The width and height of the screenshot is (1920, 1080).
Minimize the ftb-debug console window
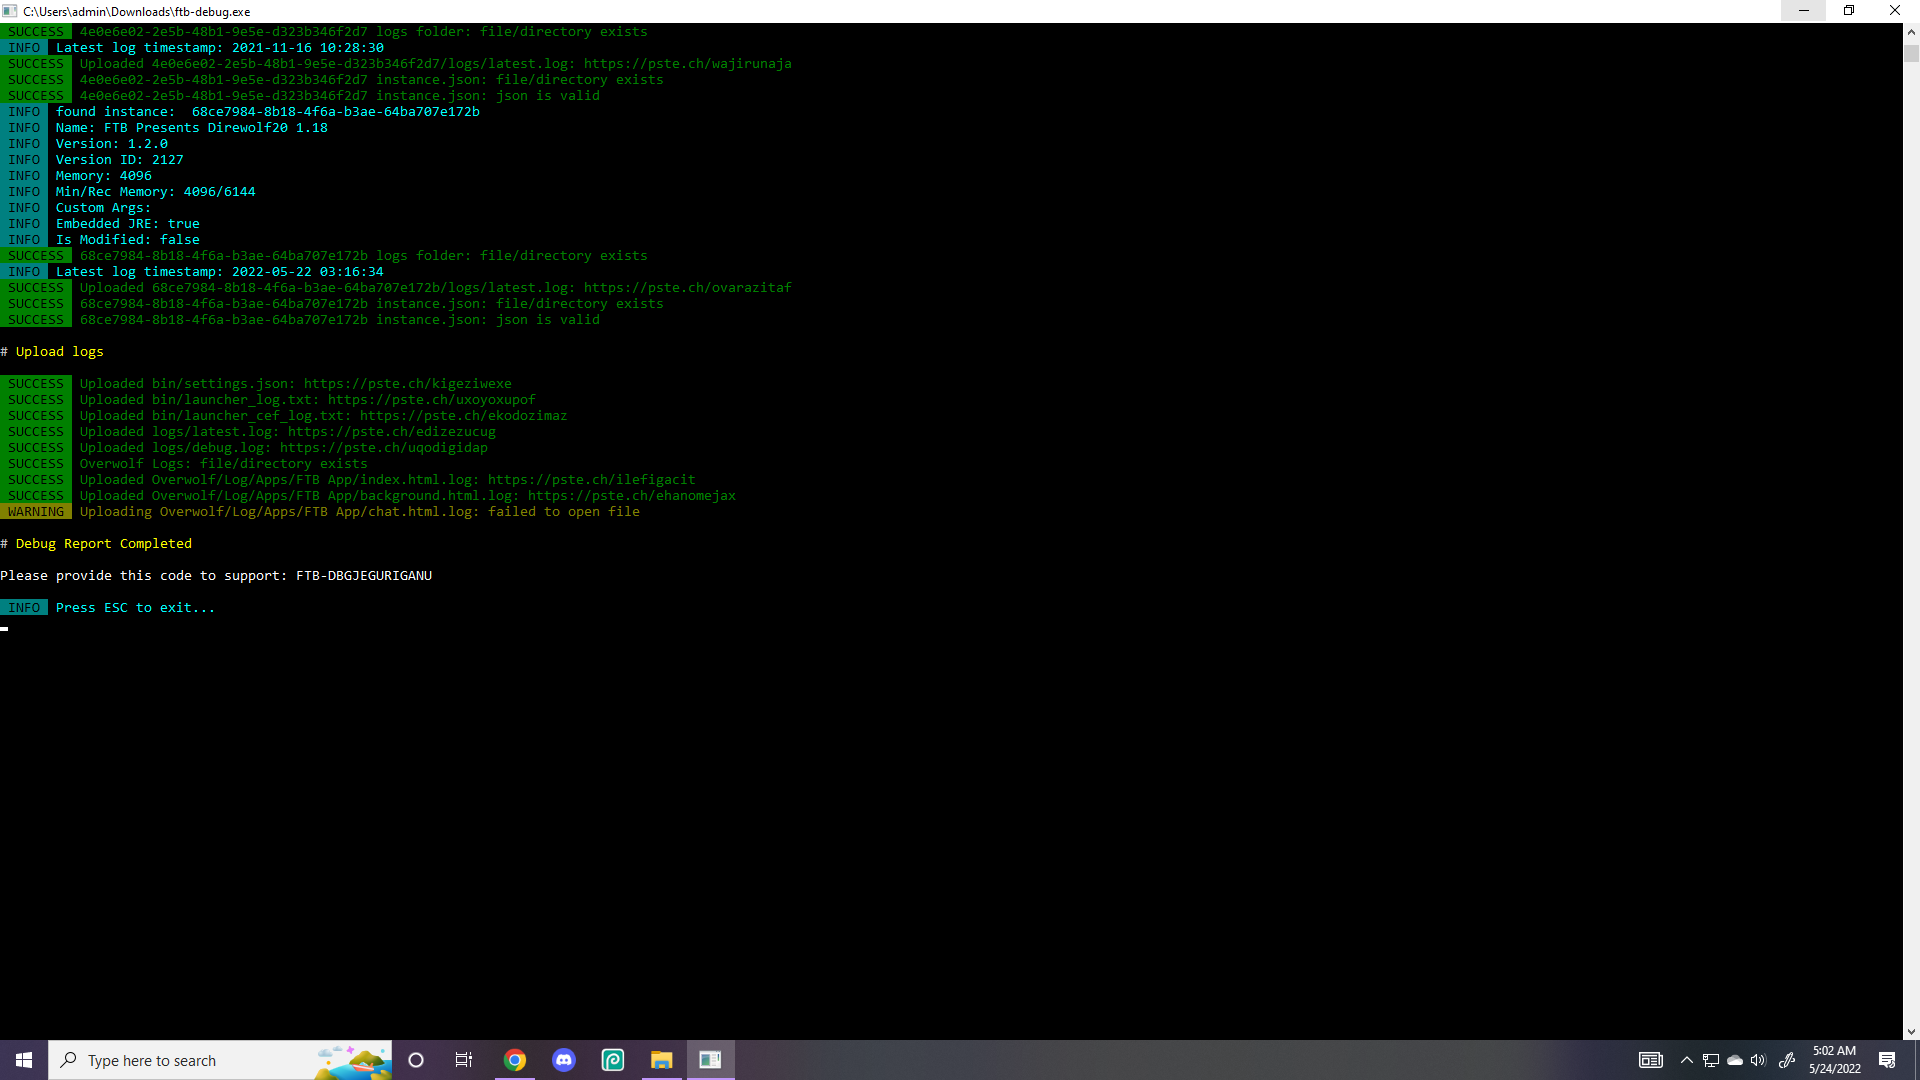pos(1804,11)
